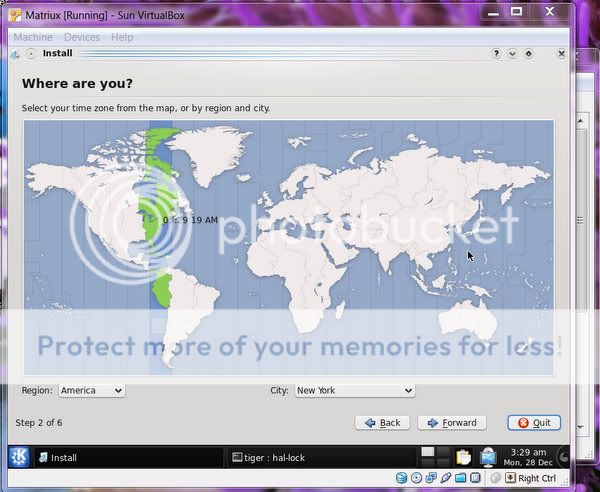Click the hard disk activity status icon

401,478
